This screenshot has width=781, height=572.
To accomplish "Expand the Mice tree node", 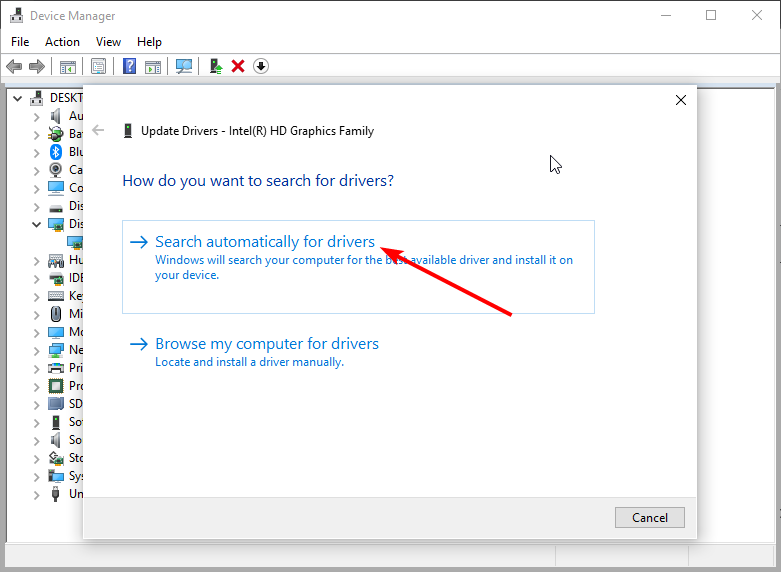I will pos(36,315).
